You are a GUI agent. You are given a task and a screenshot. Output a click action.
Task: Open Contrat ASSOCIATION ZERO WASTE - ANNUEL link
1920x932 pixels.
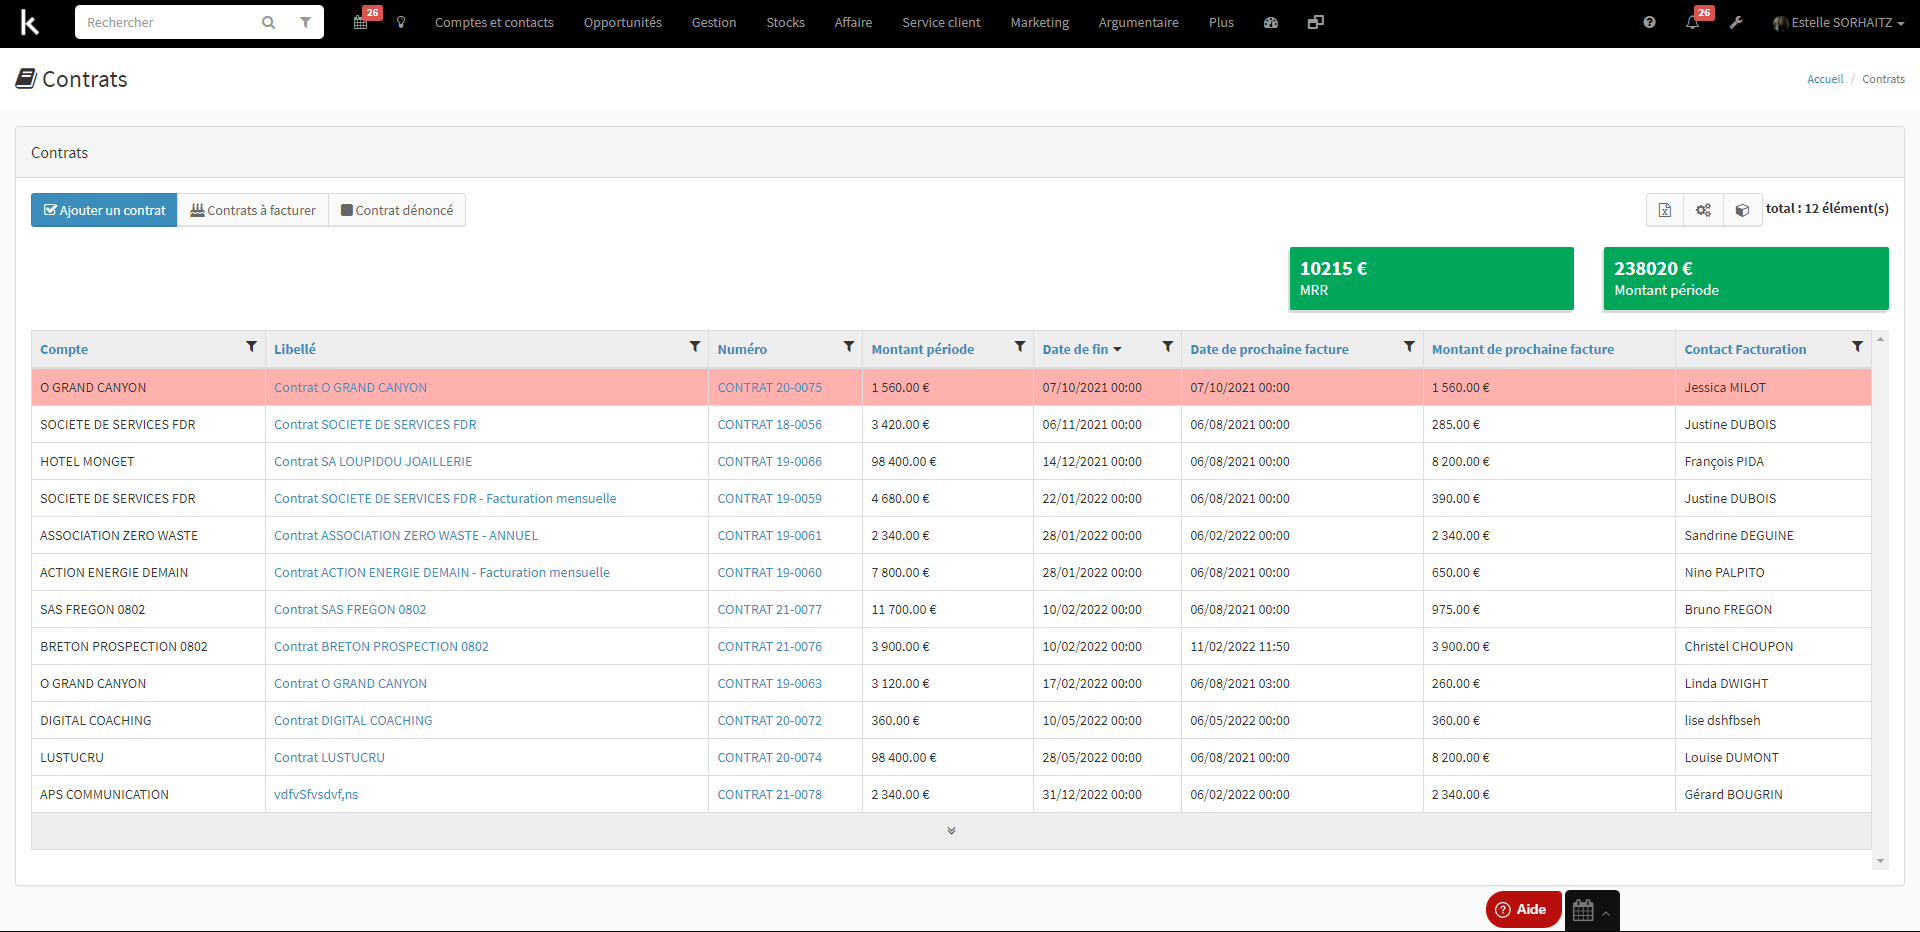pos(406,535)
